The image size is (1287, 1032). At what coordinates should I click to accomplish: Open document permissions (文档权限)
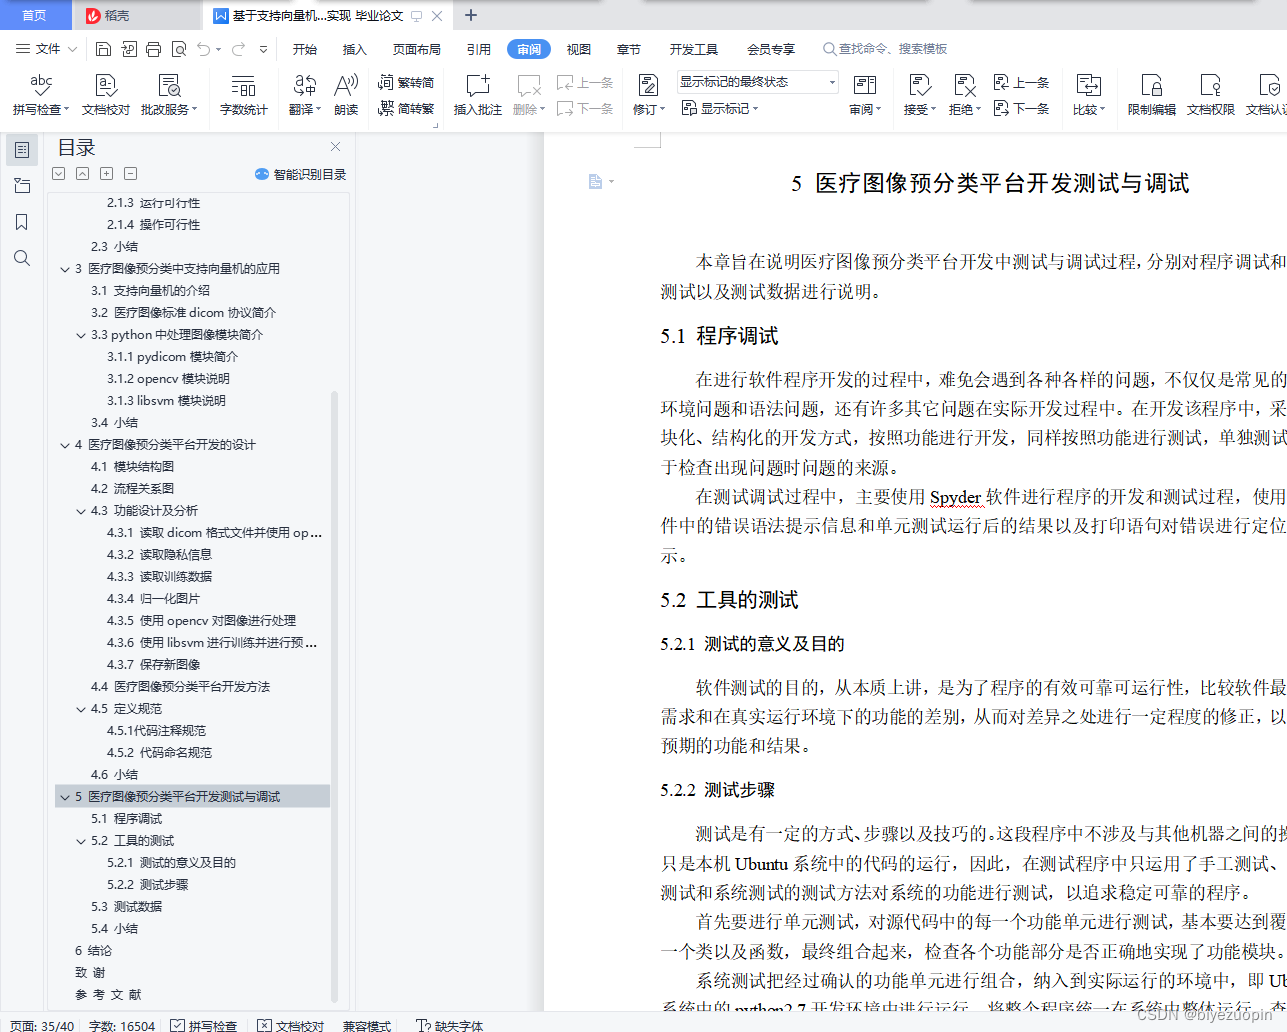click(x=1211, y=95)
